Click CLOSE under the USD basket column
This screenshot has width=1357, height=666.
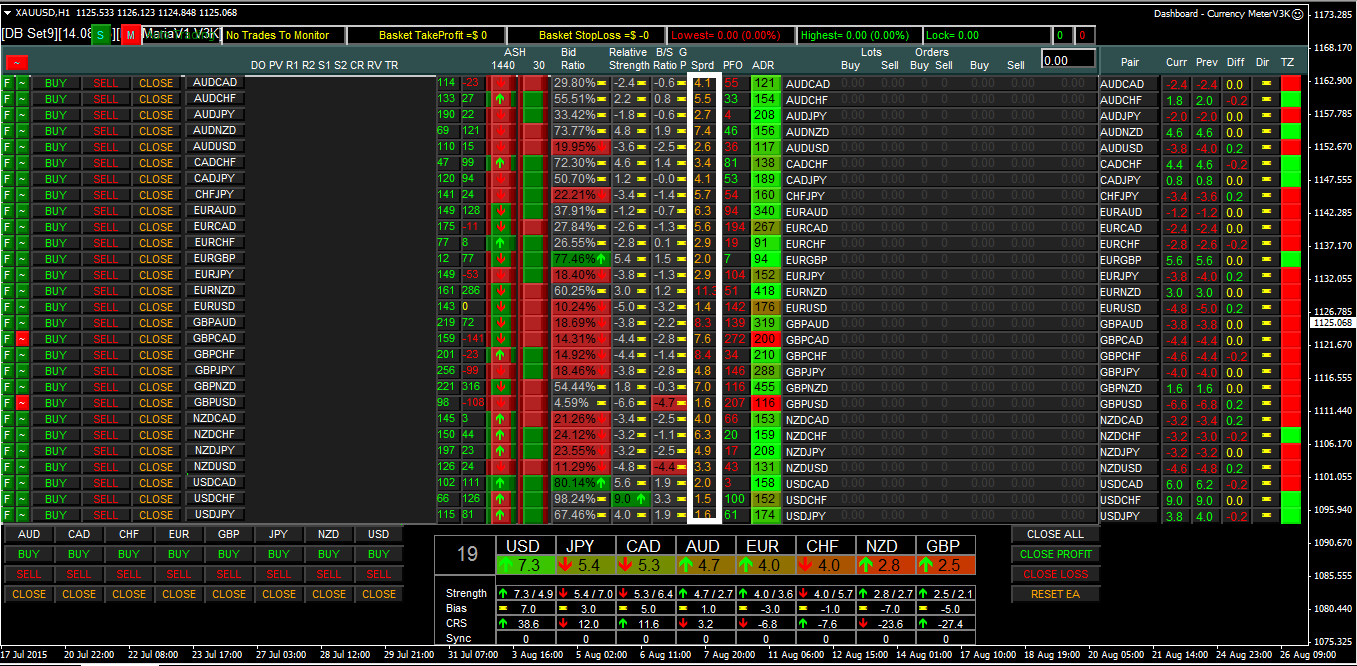(379, 594)
